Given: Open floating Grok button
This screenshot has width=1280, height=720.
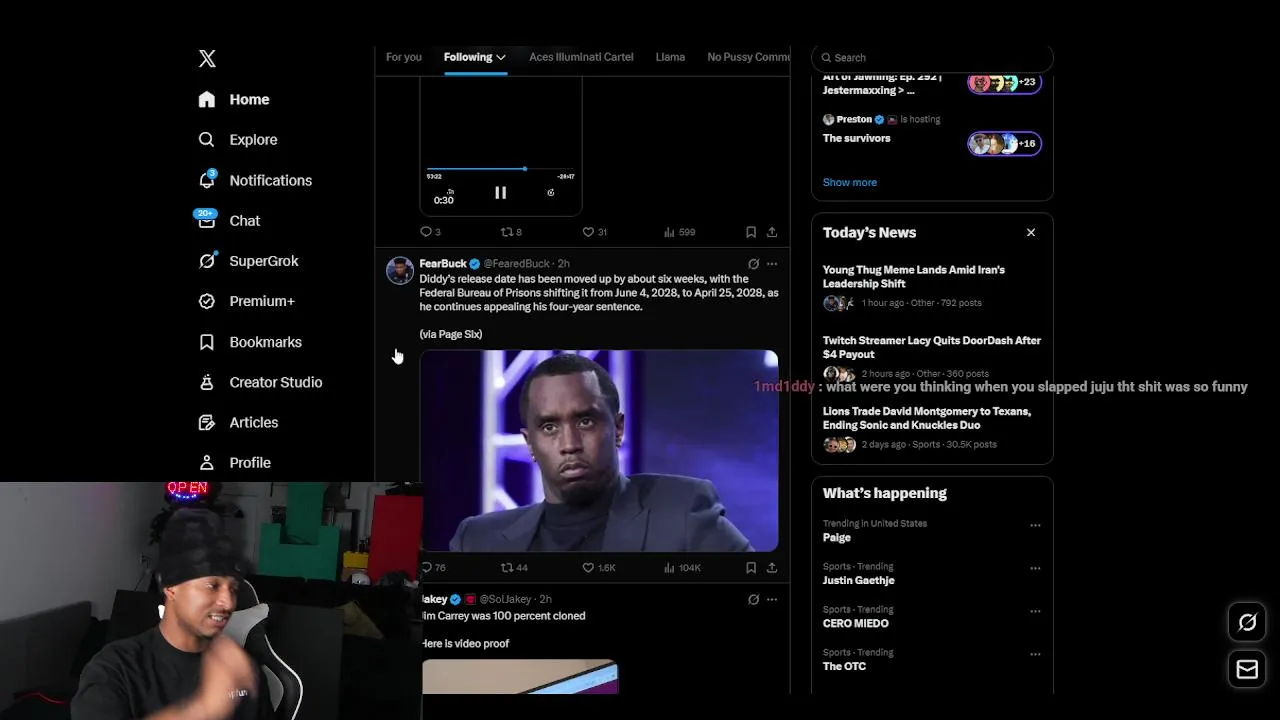Looking at the screenshot, I should [x=1247, y=623].
